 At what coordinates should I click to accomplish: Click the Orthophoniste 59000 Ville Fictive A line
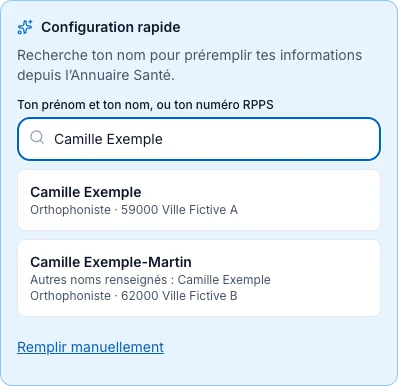pyautogui.click(x=134, y=210)
